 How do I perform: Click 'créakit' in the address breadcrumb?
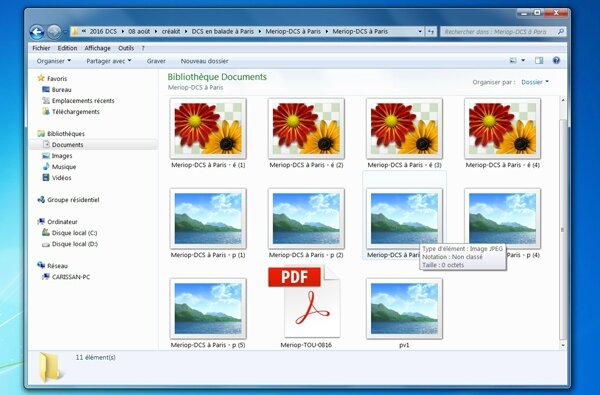[x=171, y=32]
